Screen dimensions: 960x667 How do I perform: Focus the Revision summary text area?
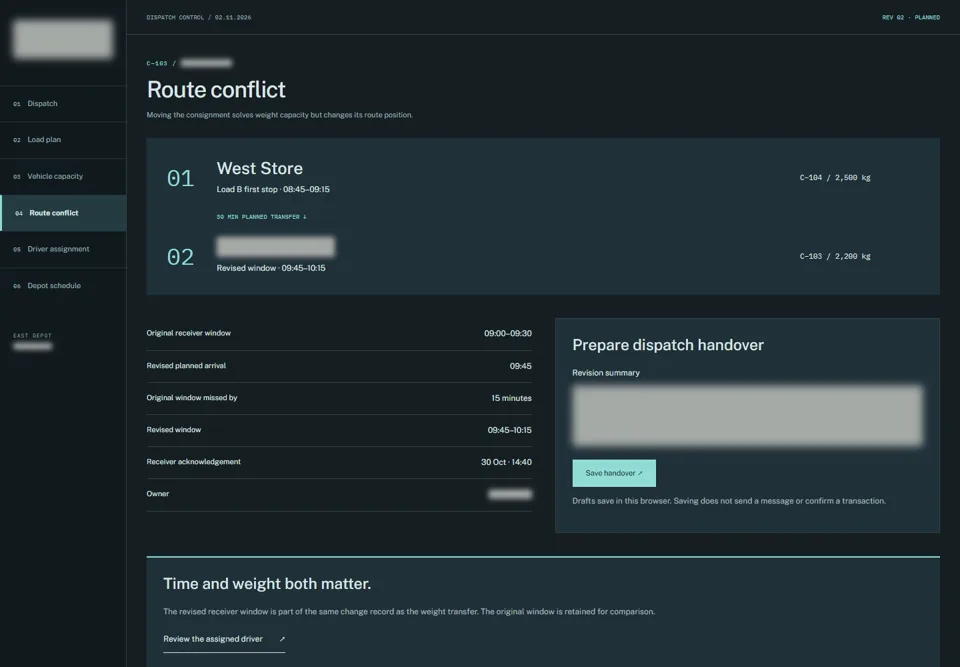(747, 415)
